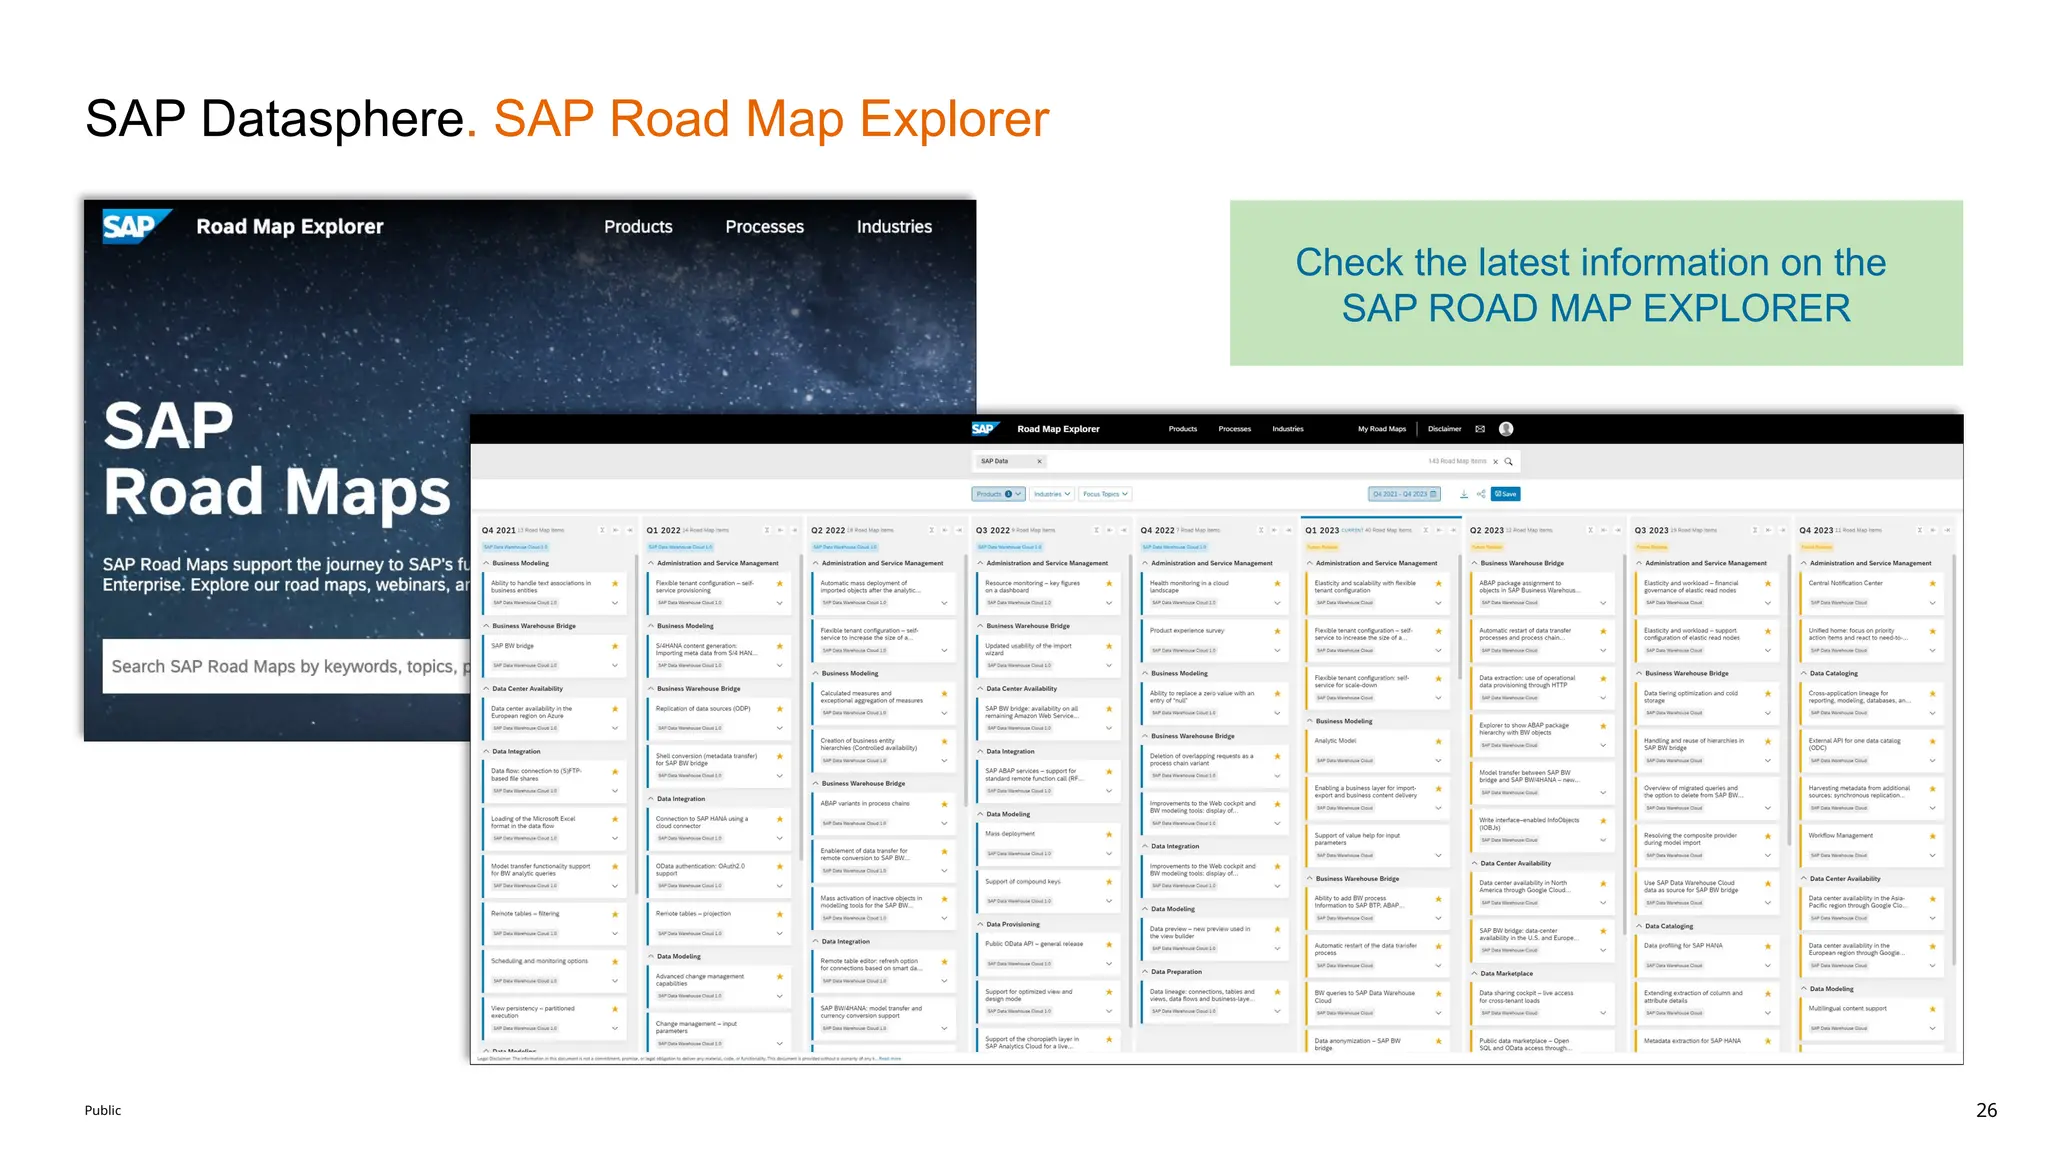Image resolution: width=2048 pixels, height=1152 pixels.
Task: Toggle favorite star on SAP BW bridge card
Action: tap(615, 647)
